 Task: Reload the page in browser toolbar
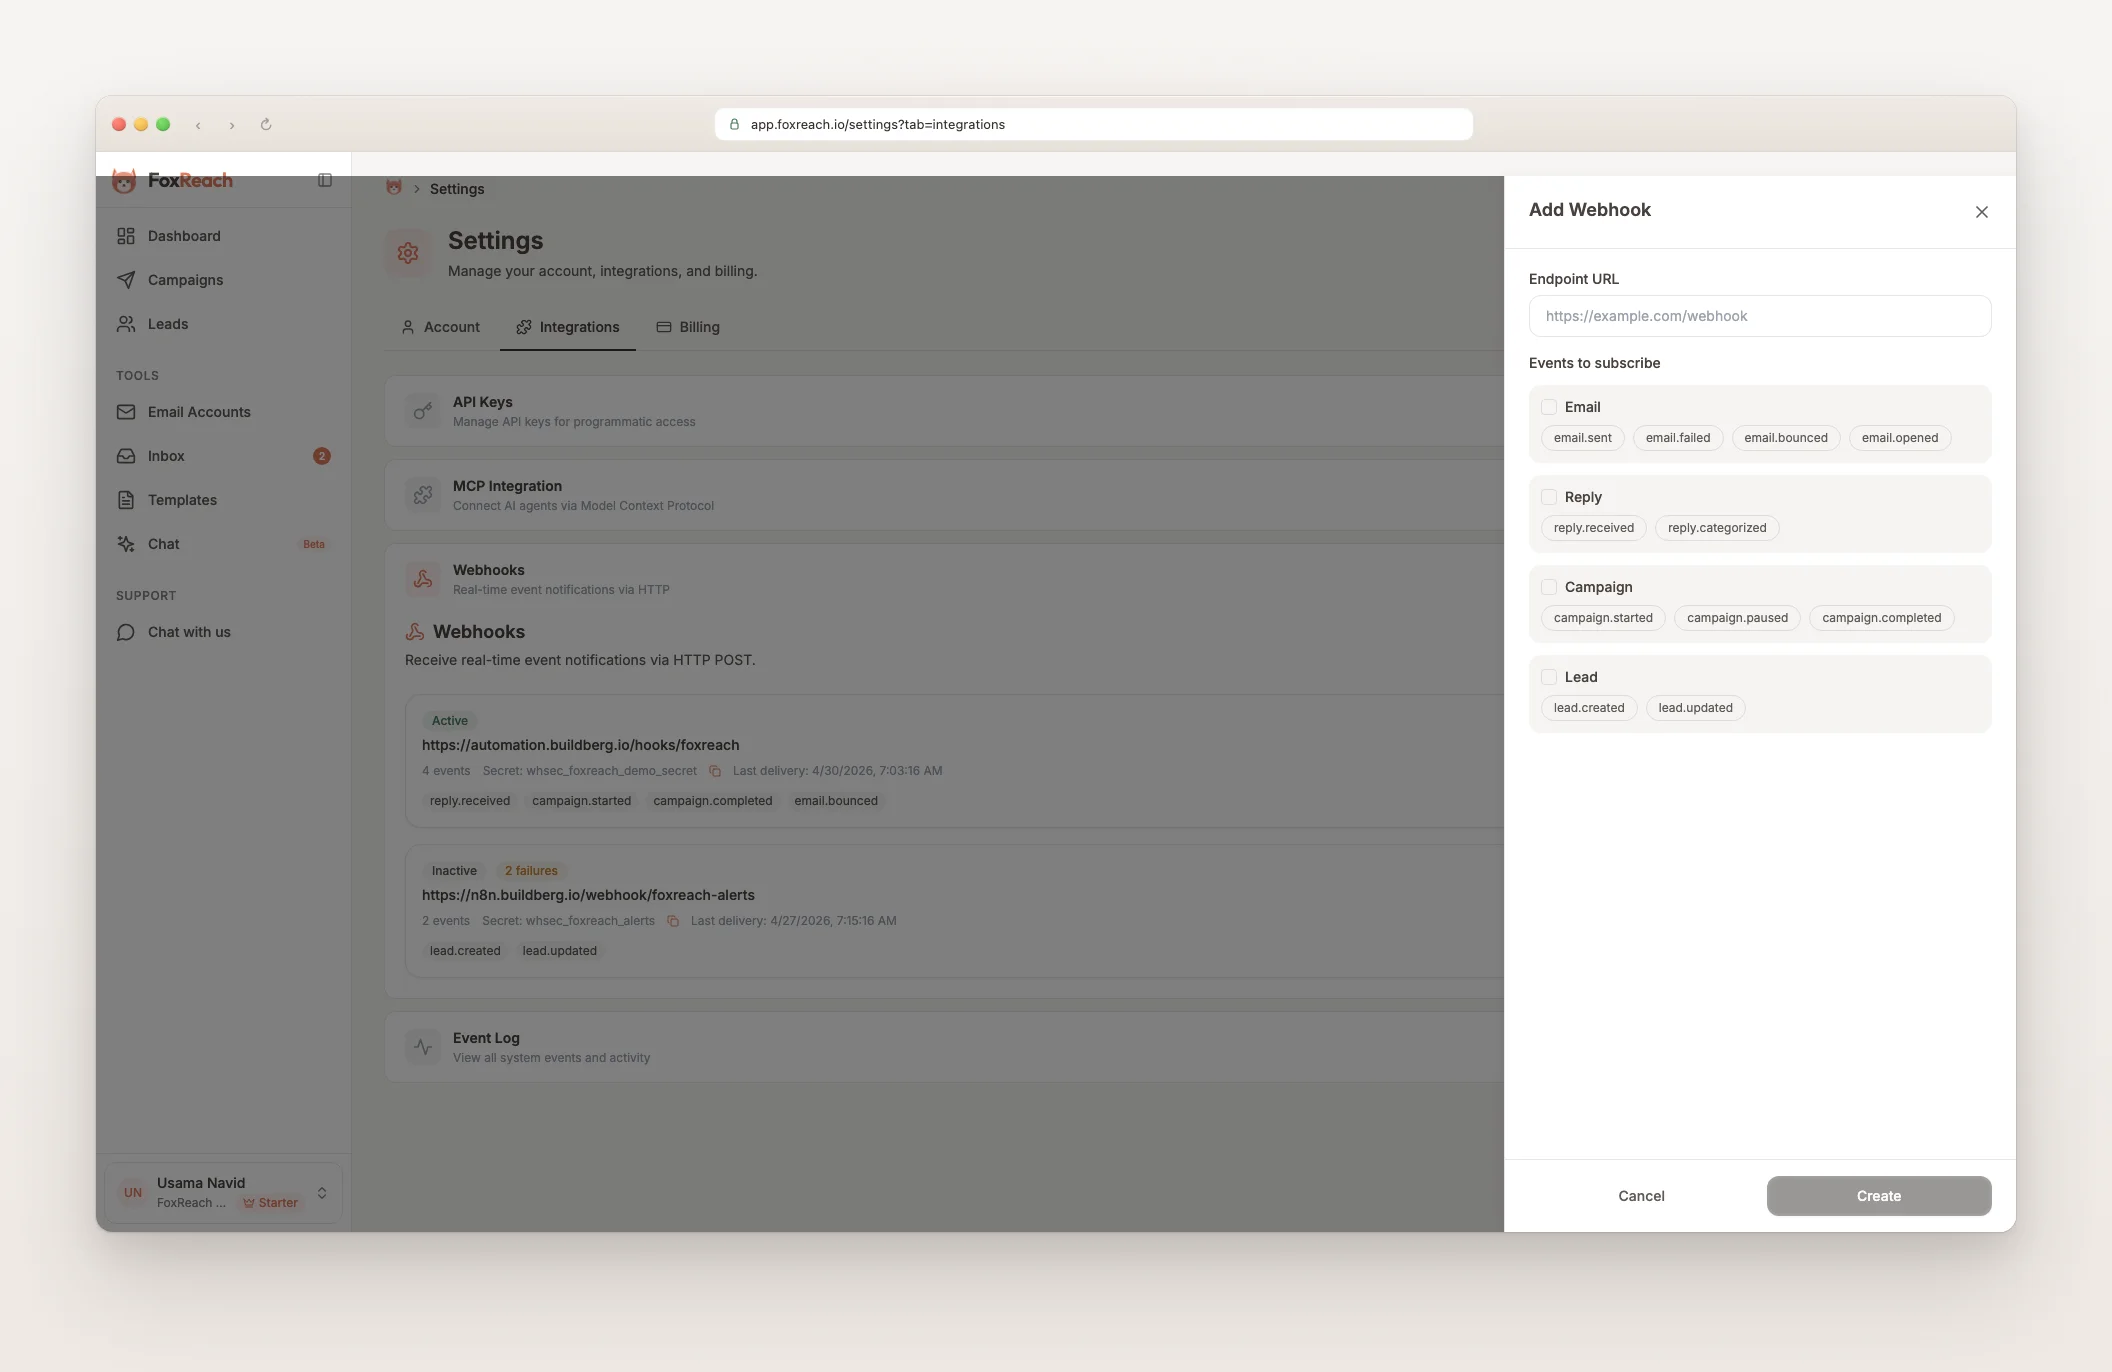pyautogui.click(x=266, y=125)
